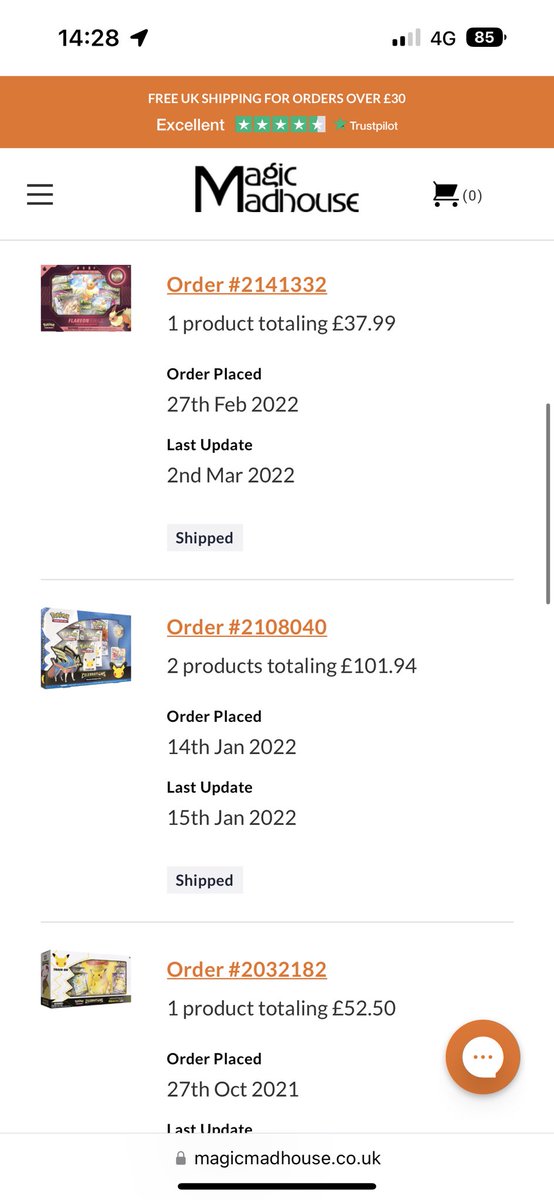Tap the Celebrations Zacian box thumbnail
This screenshot has width=554, height=1200.
[x=86, y=647]
